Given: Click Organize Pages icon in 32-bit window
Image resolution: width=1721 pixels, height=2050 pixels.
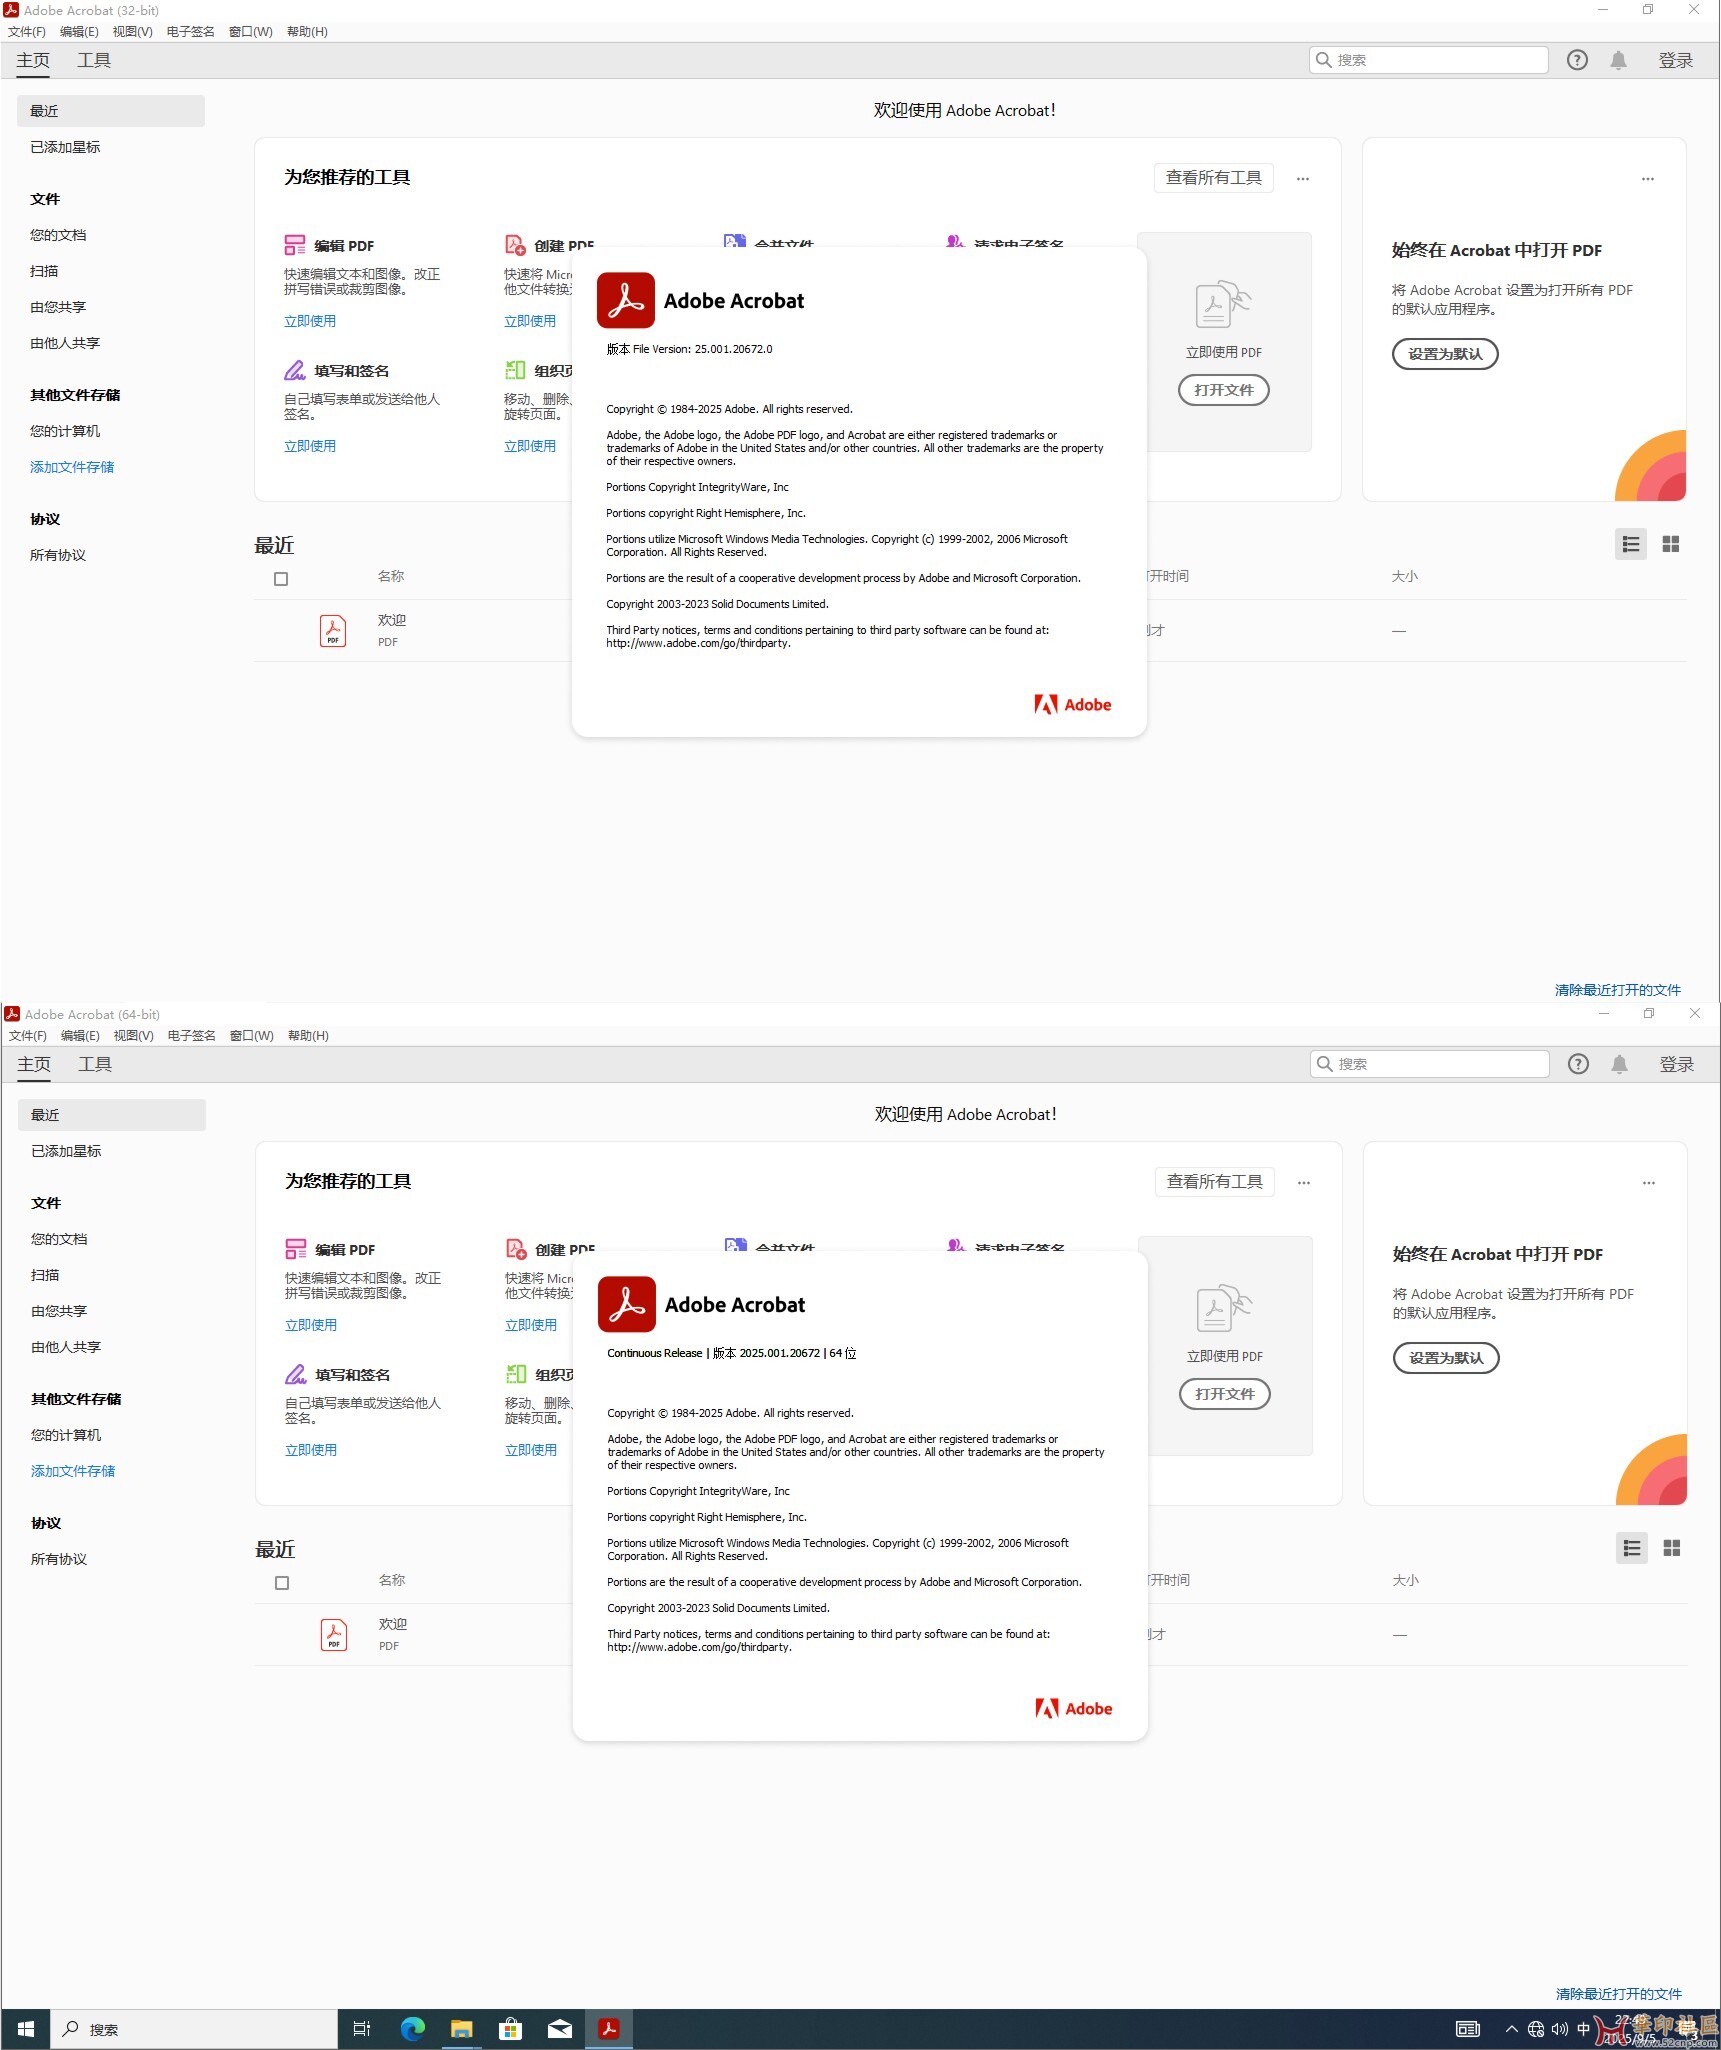Looking at the screenshot, I should point(515,370).
